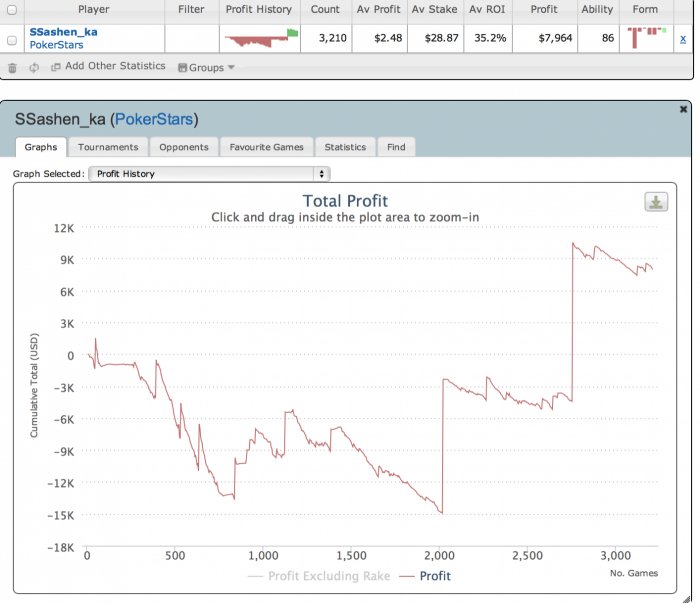Click the Profit History thumbnail graph

tap(261, 38)
